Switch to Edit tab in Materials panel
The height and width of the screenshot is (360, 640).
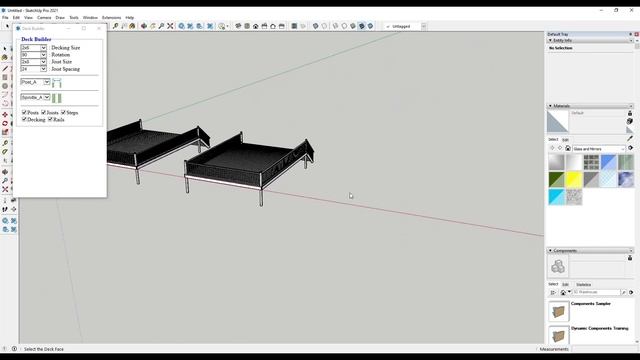coord(565,140)
